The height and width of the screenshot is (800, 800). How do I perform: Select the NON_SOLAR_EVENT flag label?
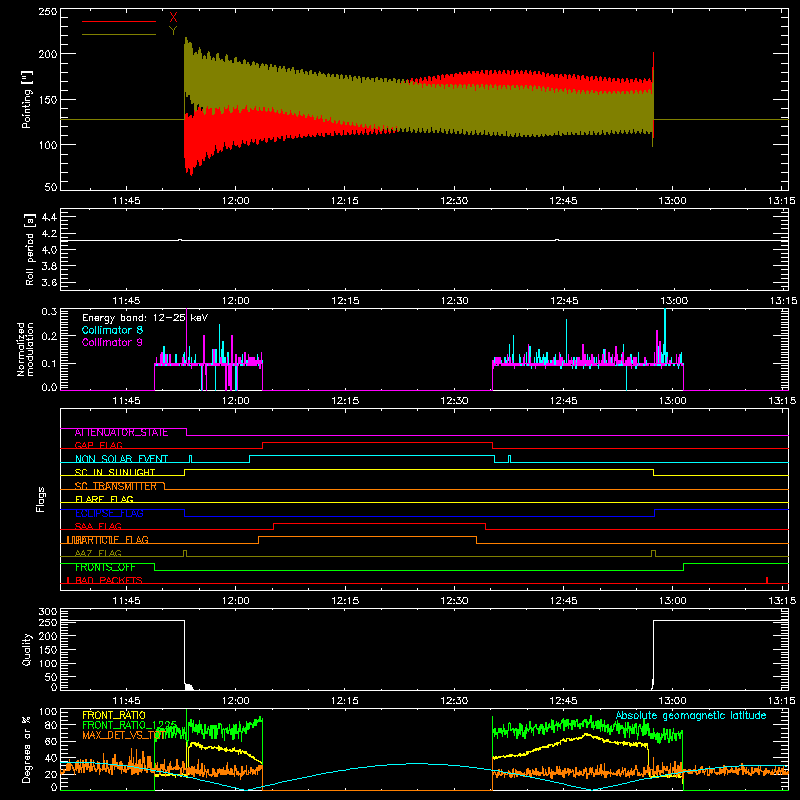pos(121,459)
